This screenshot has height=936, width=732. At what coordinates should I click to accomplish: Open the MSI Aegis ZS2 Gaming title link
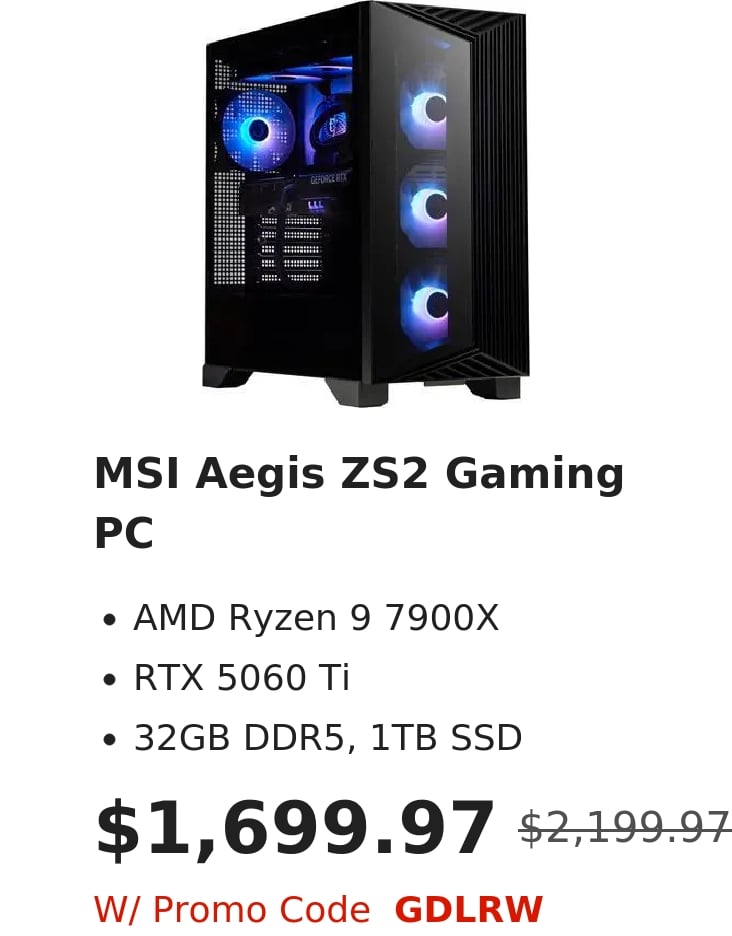pos(359,473)
